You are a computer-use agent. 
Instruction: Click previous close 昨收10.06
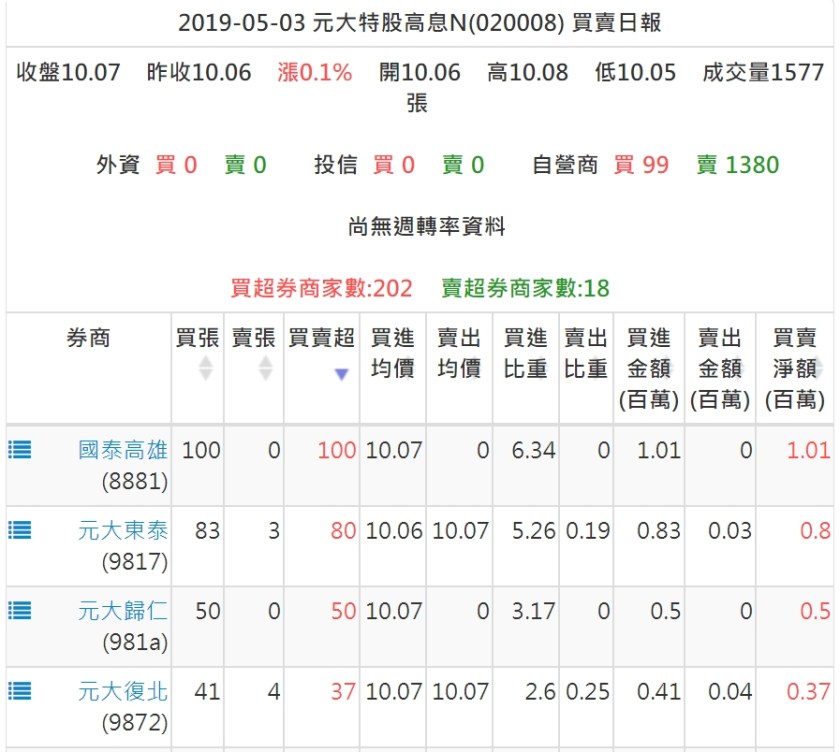[x=199, y=72]
